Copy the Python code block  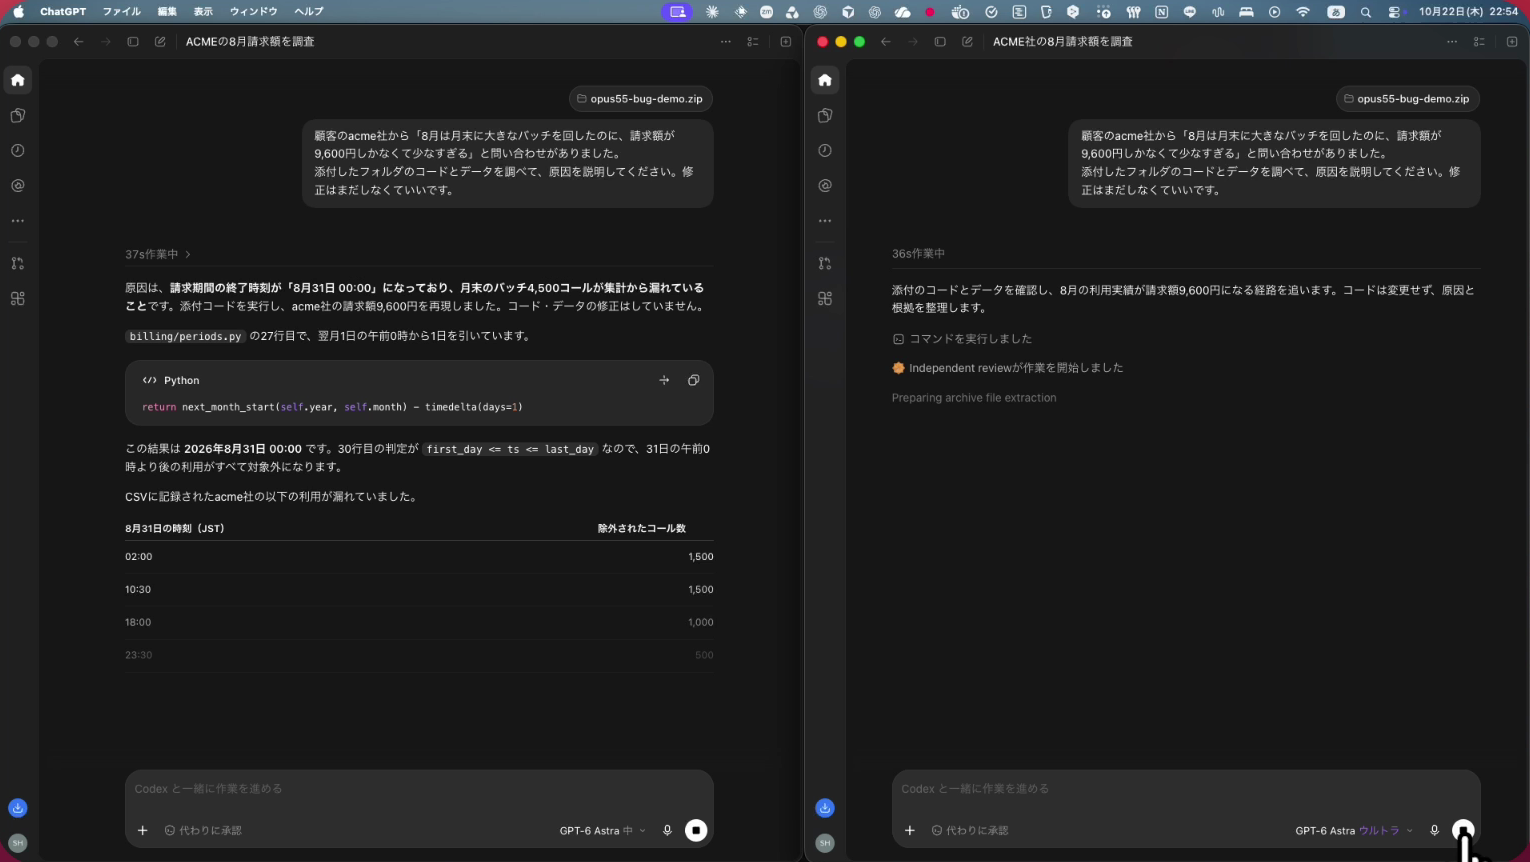(693, 380)
